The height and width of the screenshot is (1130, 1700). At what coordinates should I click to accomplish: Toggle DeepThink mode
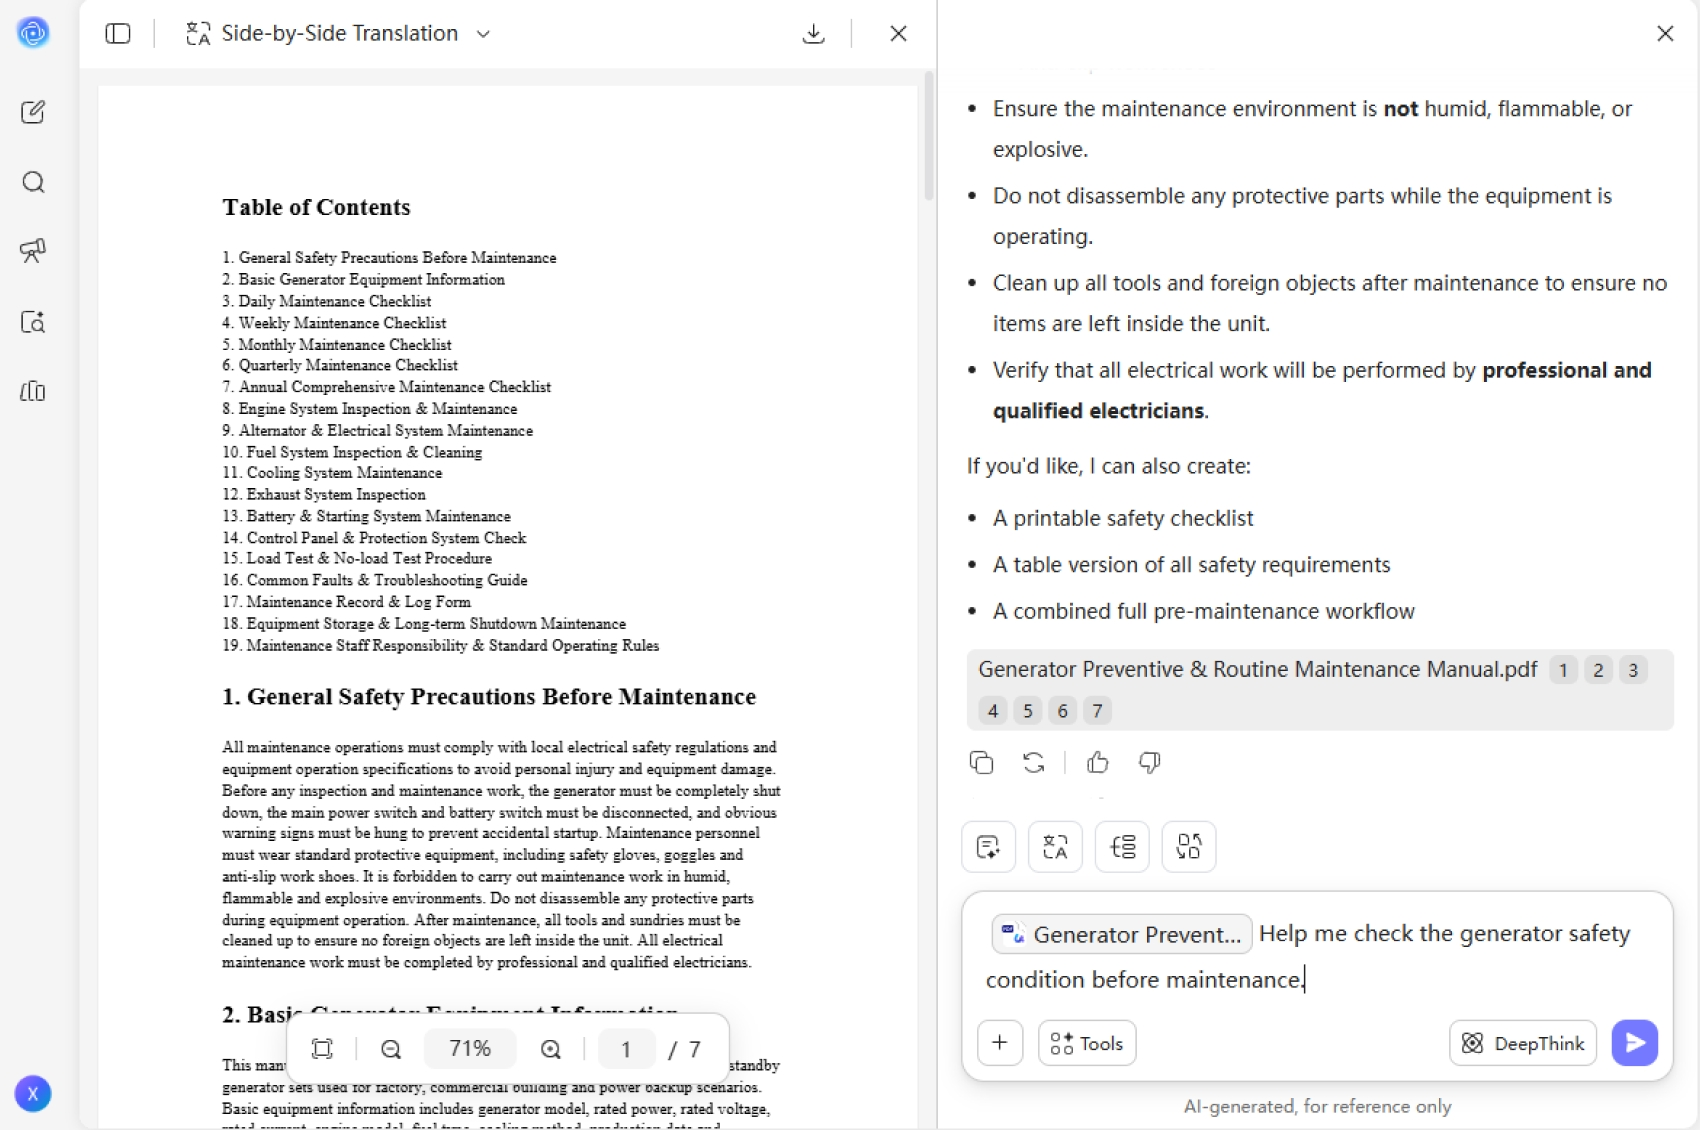coord(1522,1043)
